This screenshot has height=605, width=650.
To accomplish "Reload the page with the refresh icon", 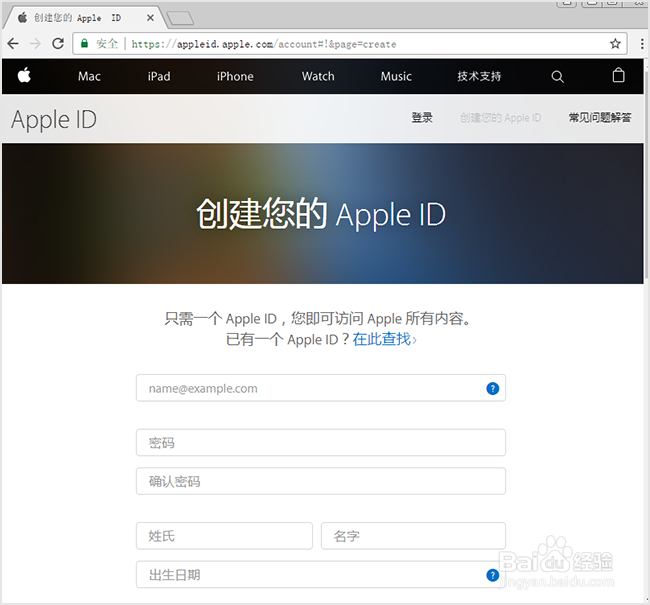I will 58,43.
